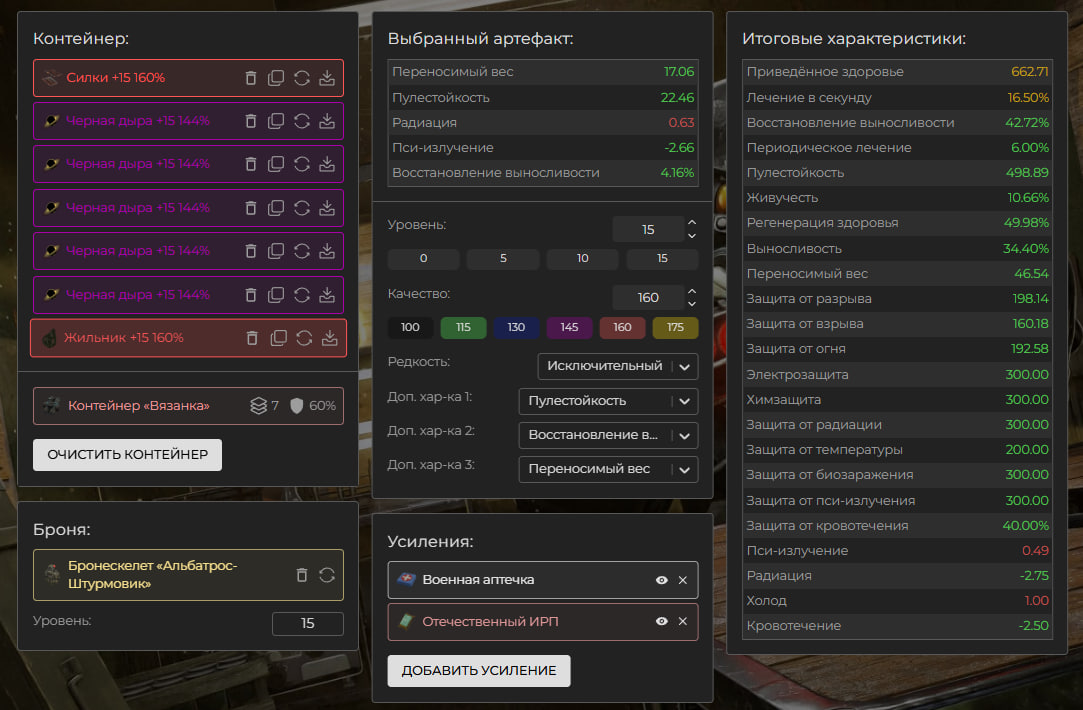The image size is (1083, 710).
Task: Click ОЧИСТИТЬ КОНТЕЙНЕР button
Action: coord(127,454)
